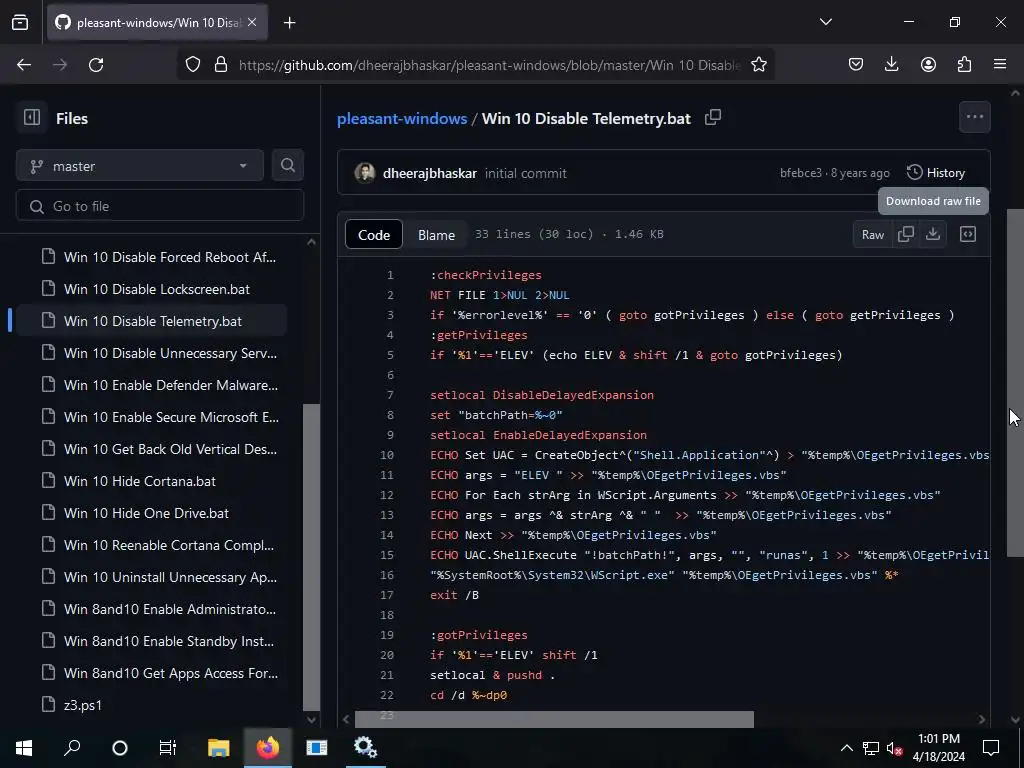Open the file search magnifier button
The height and width of the screenshot is (768, 1024).
[x=287, y=165]
